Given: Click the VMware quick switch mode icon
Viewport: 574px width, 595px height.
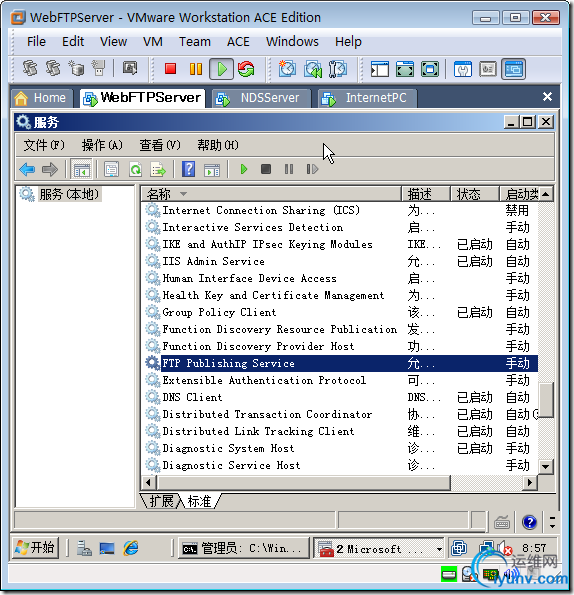Looking at the screenshot, I should pyautogui.click(x=429, y=69).
